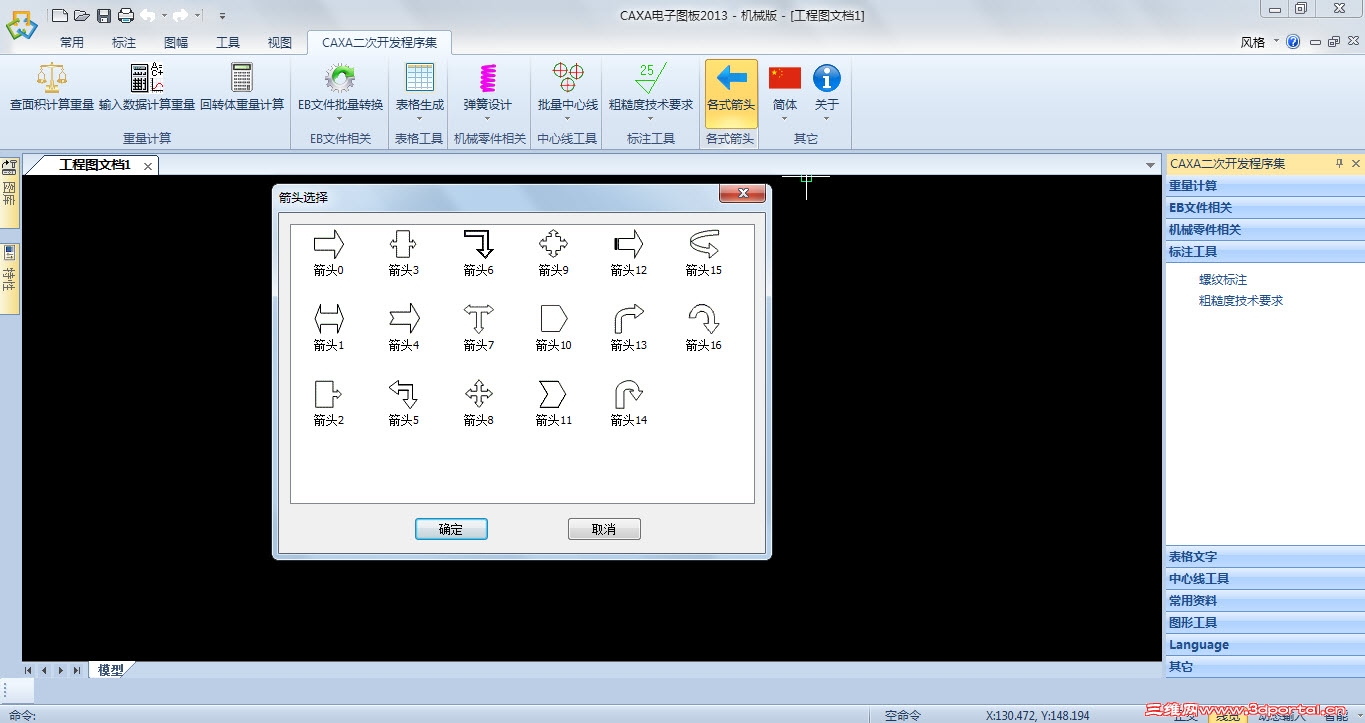
Task: Expand 重量计算 panel section
Action: pyautogui.click(x=1264, y=186)
